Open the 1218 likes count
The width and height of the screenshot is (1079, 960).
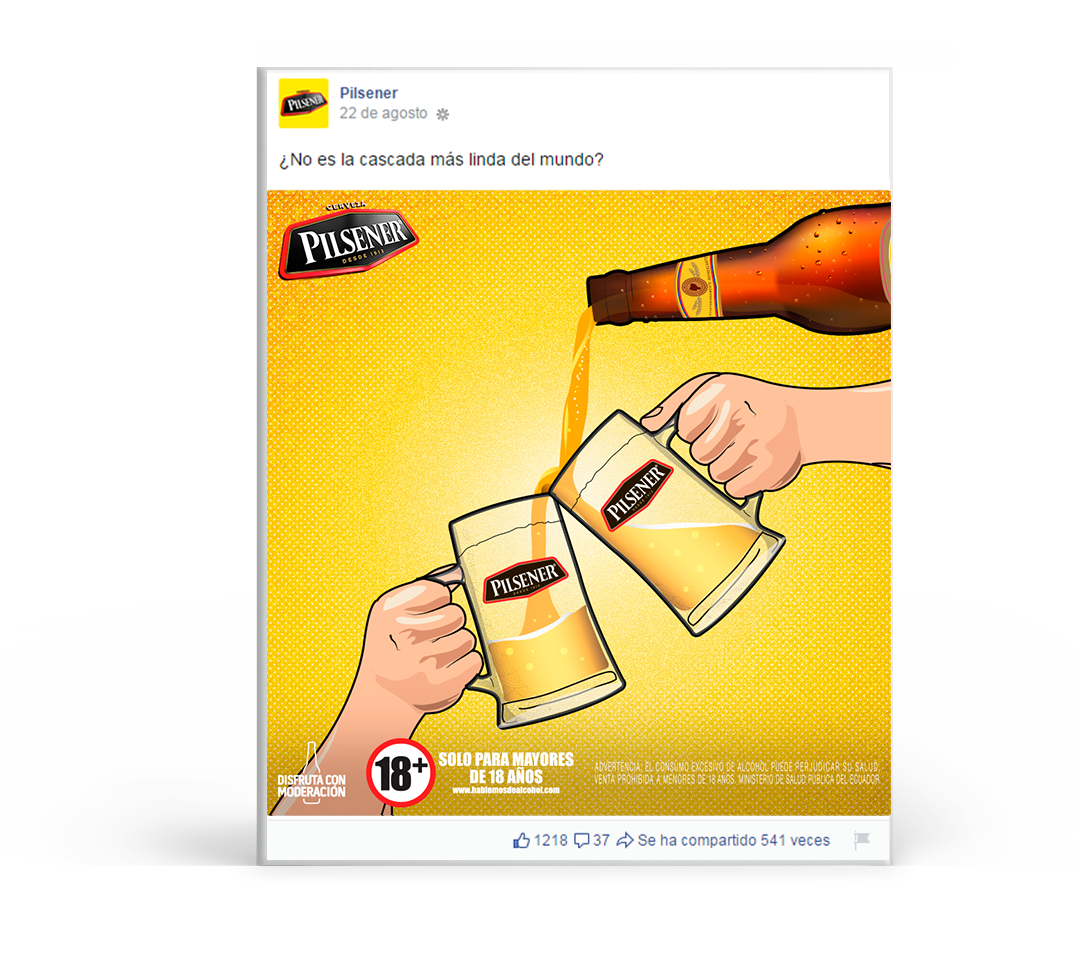[551, 840]
